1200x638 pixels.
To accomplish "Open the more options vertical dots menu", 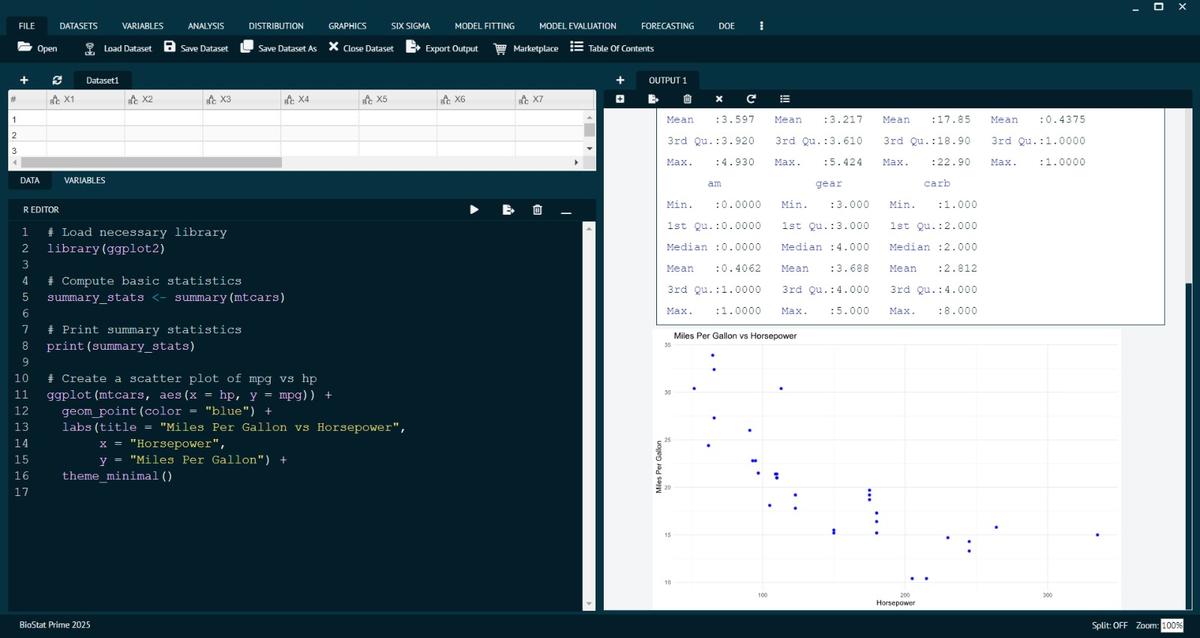I will pos(762,26).
